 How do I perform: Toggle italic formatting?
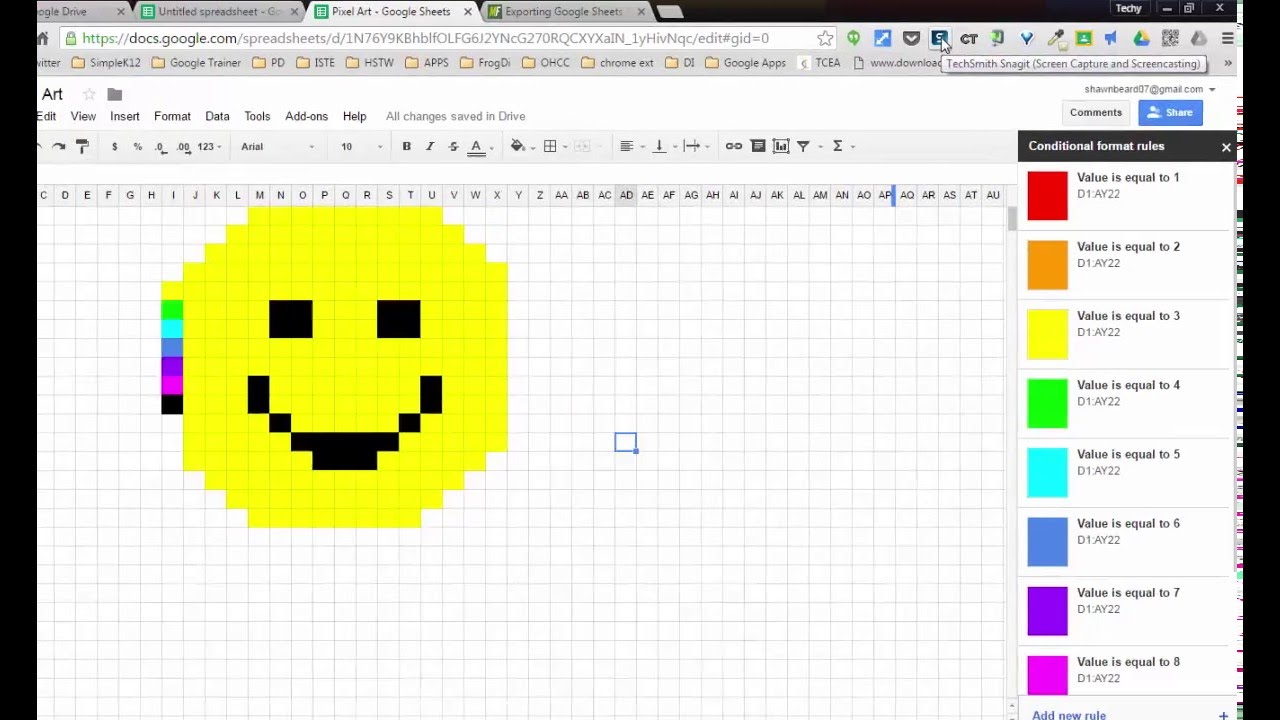(x=430, y=147)
